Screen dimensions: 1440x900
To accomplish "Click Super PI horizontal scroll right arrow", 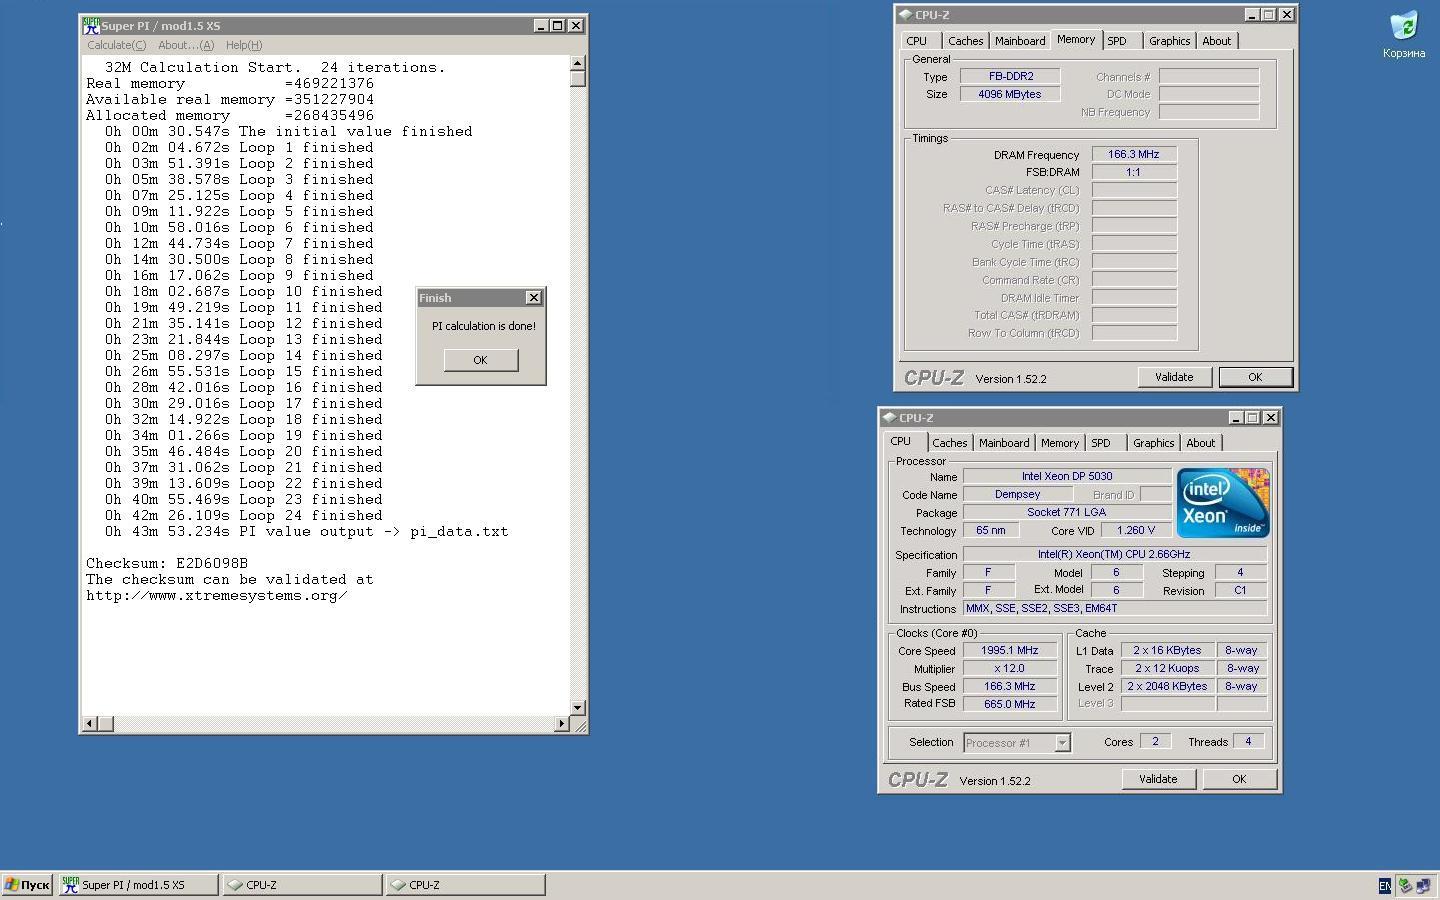I will 561,723.
